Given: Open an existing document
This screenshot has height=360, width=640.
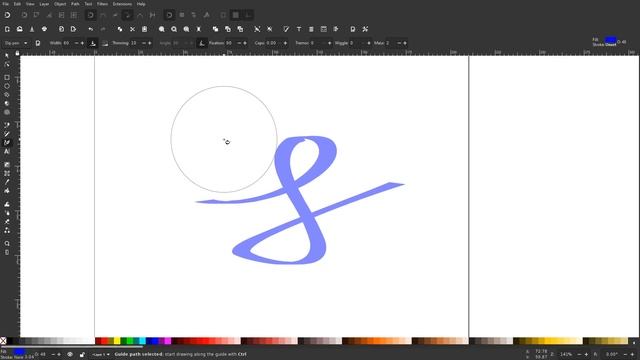Looking at the screenshot, I should tap(19, 29).
